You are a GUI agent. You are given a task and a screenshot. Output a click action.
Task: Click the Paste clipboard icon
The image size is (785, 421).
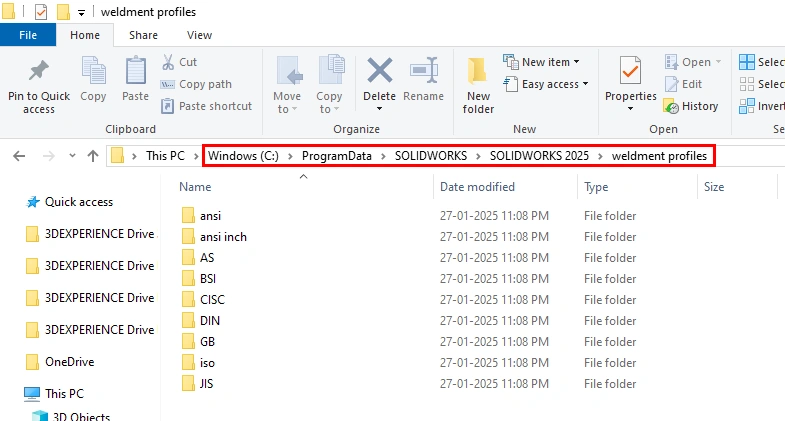pos(135,71)
